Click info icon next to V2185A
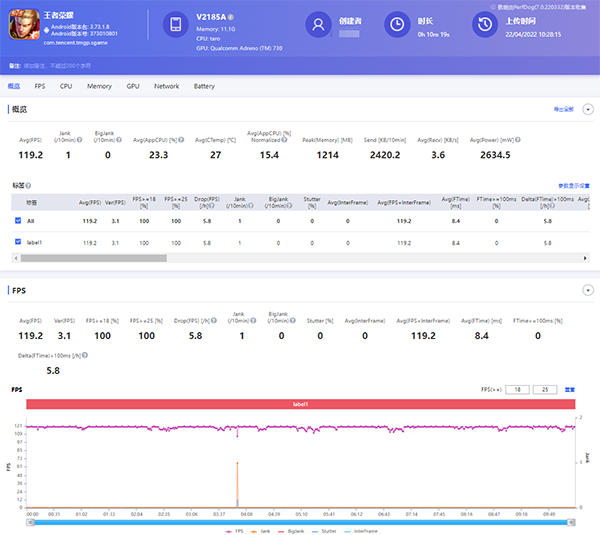Screen dimensions: 600x535 pos(232,18)
